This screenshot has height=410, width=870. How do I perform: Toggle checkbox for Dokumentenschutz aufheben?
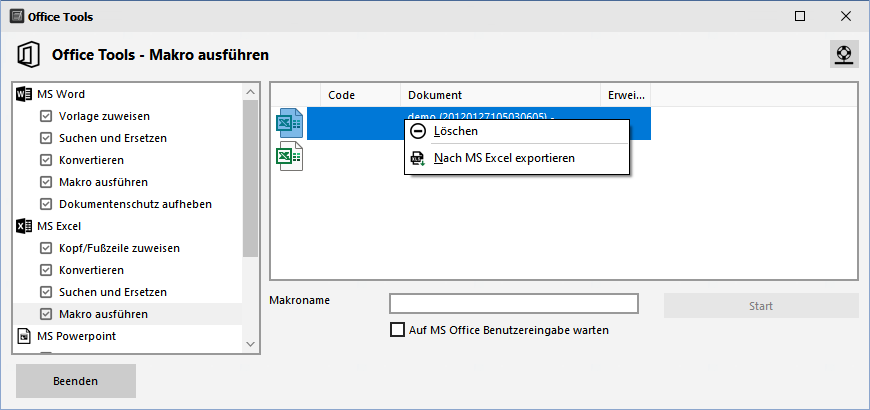pos(46,204)
